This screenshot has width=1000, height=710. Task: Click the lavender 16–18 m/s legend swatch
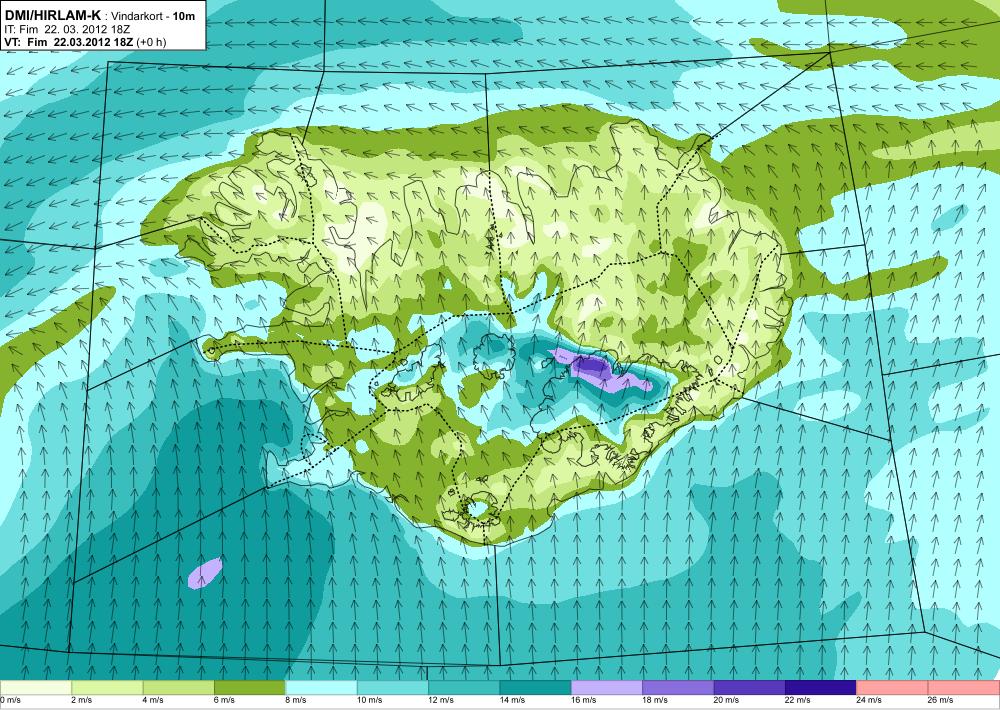click(x=607, y=688)
